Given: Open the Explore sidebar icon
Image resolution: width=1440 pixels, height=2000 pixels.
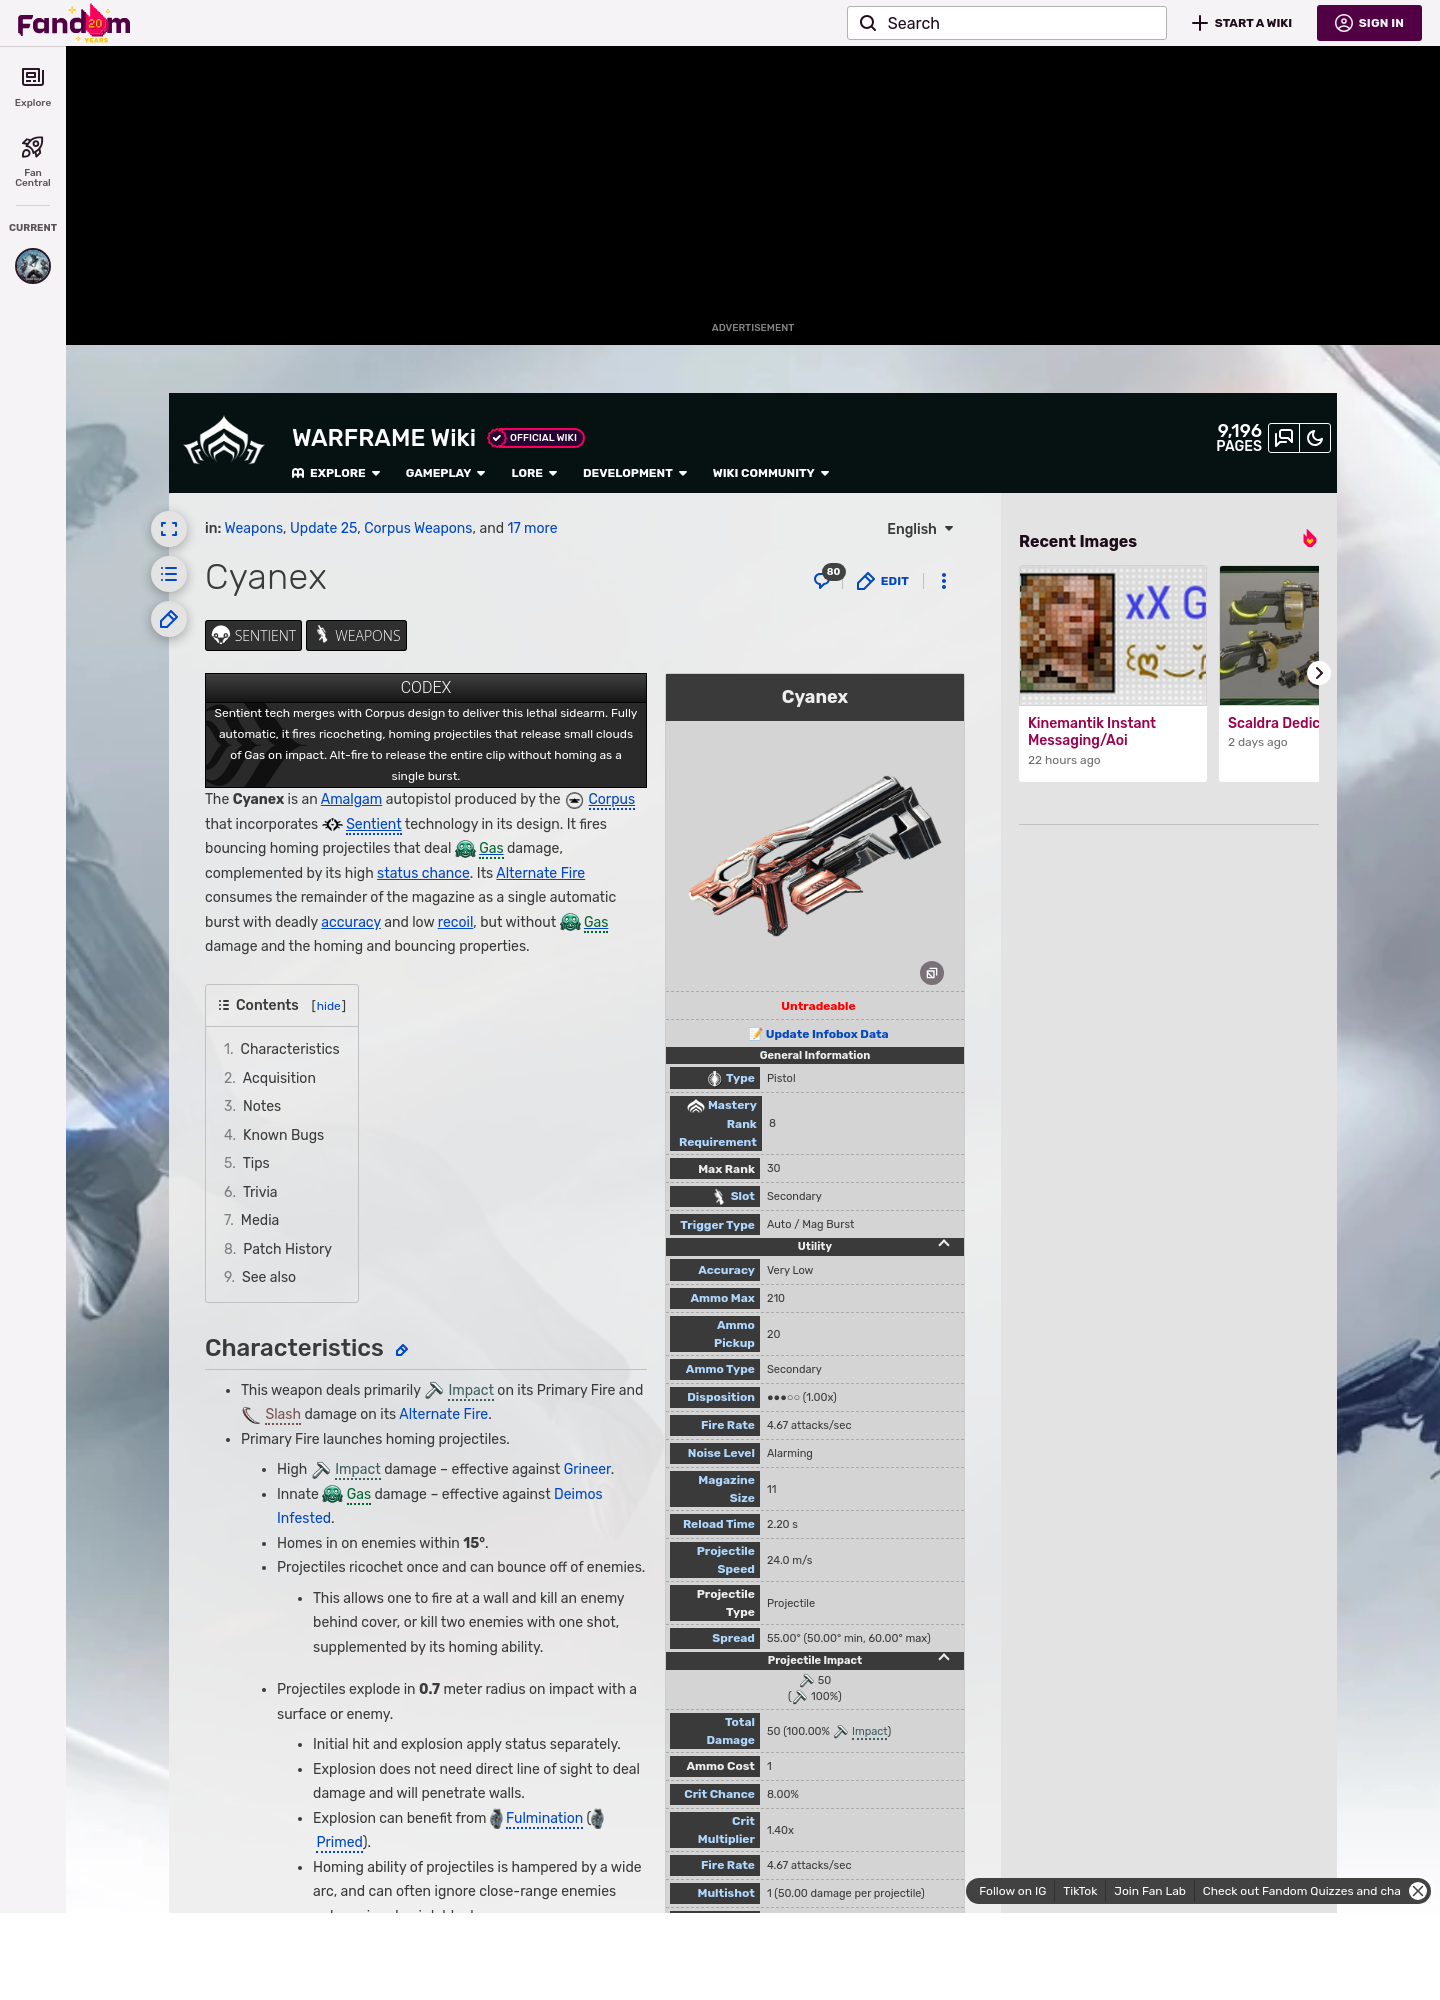Looking at the screenshot, I should [33, 87].
